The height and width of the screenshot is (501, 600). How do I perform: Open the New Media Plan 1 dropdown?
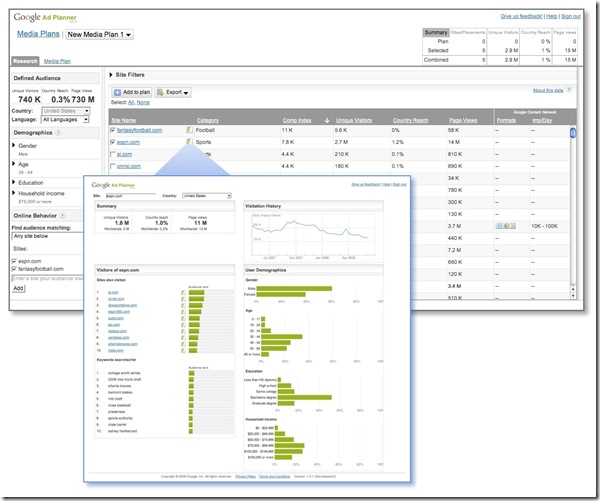coord(99,34)
